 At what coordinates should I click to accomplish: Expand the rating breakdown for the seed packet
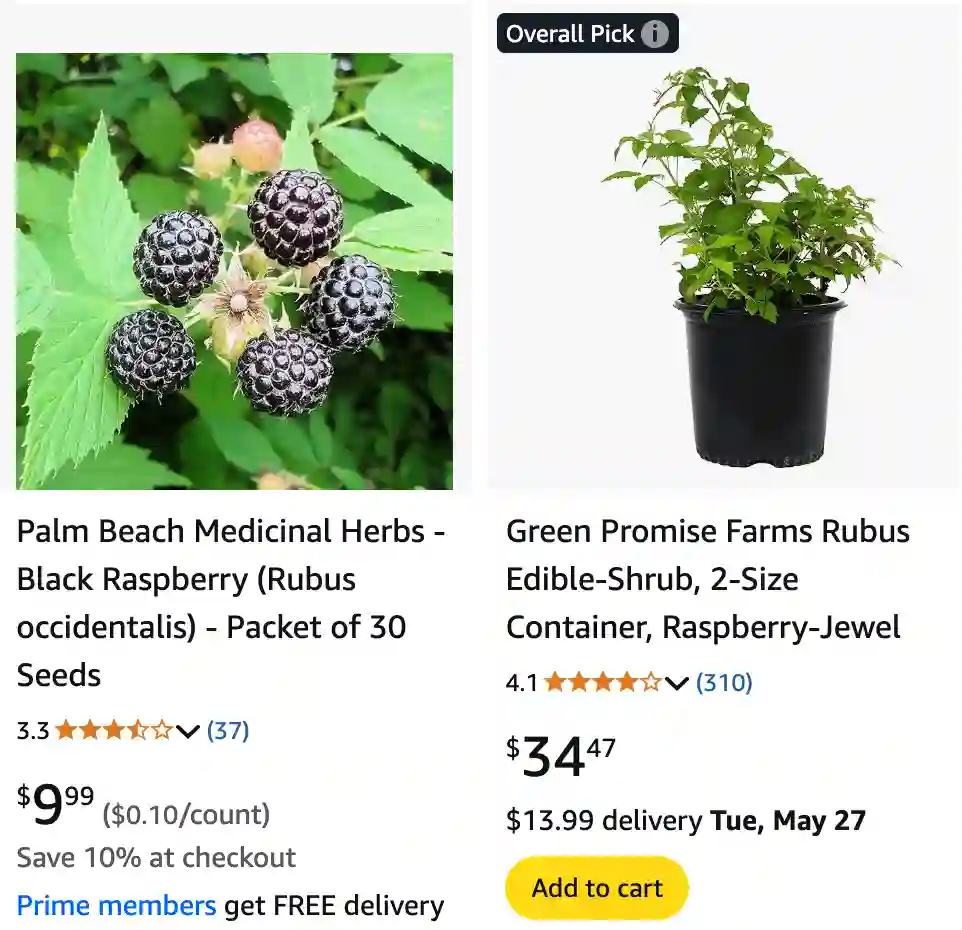186,733
